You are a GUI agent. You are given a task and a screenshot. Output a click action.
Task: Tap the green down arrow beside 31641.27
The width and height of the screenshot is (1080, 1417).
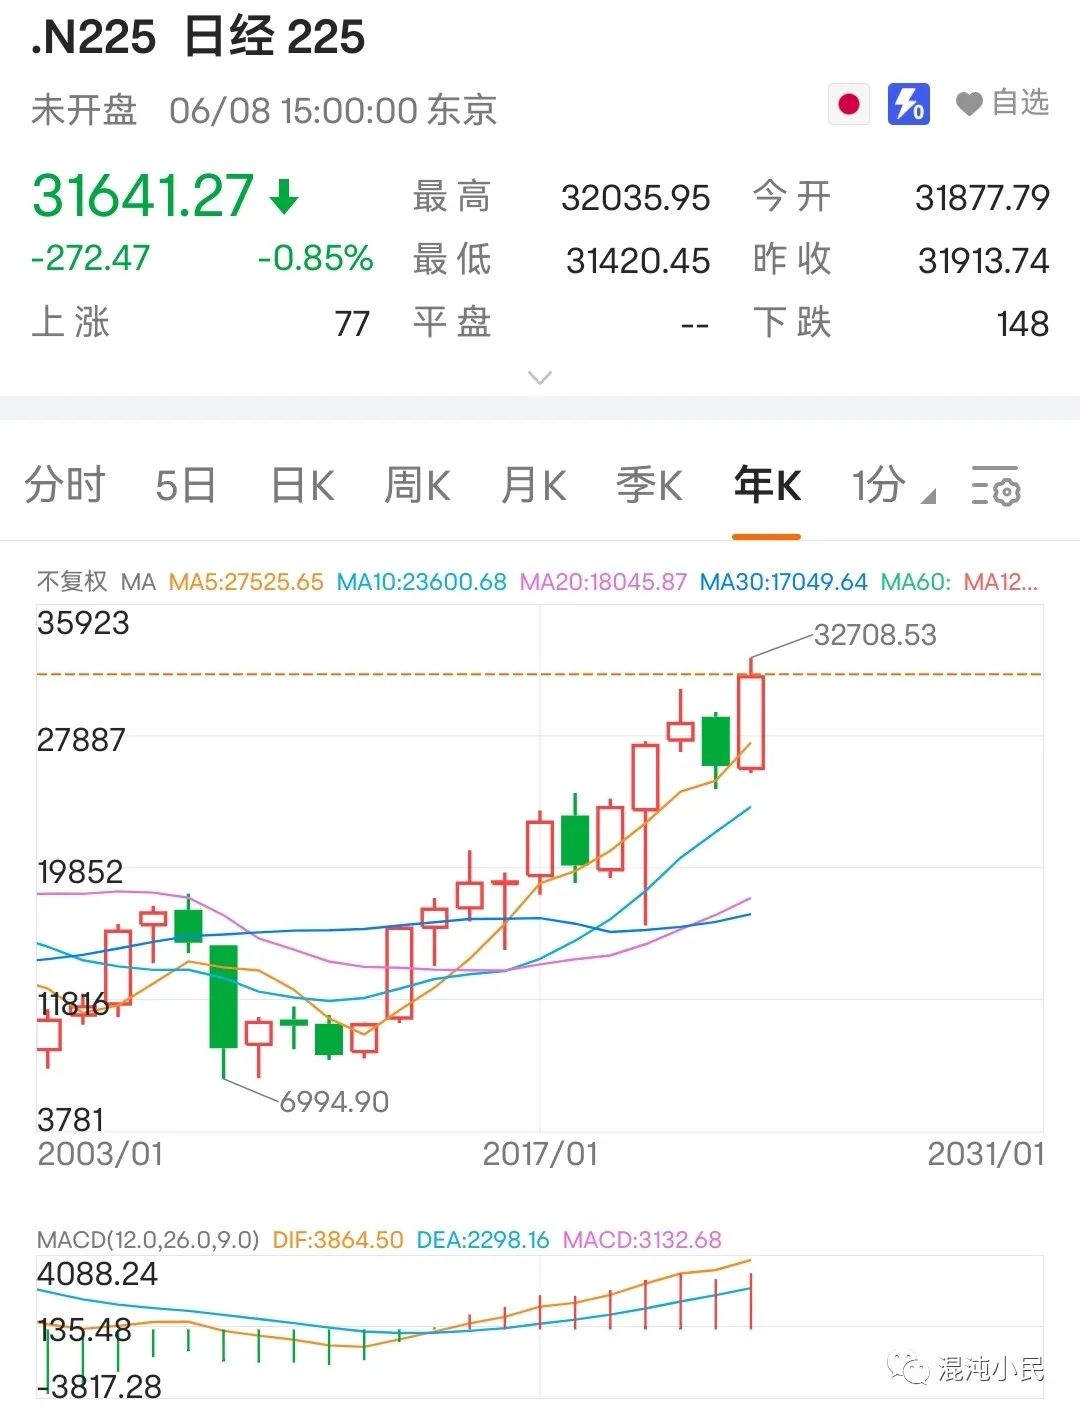[284, 197]
